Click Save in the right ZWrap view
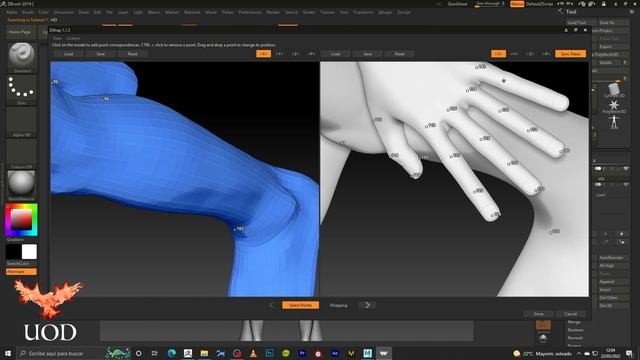Screen dimensions: 640x360 [367, 54]
